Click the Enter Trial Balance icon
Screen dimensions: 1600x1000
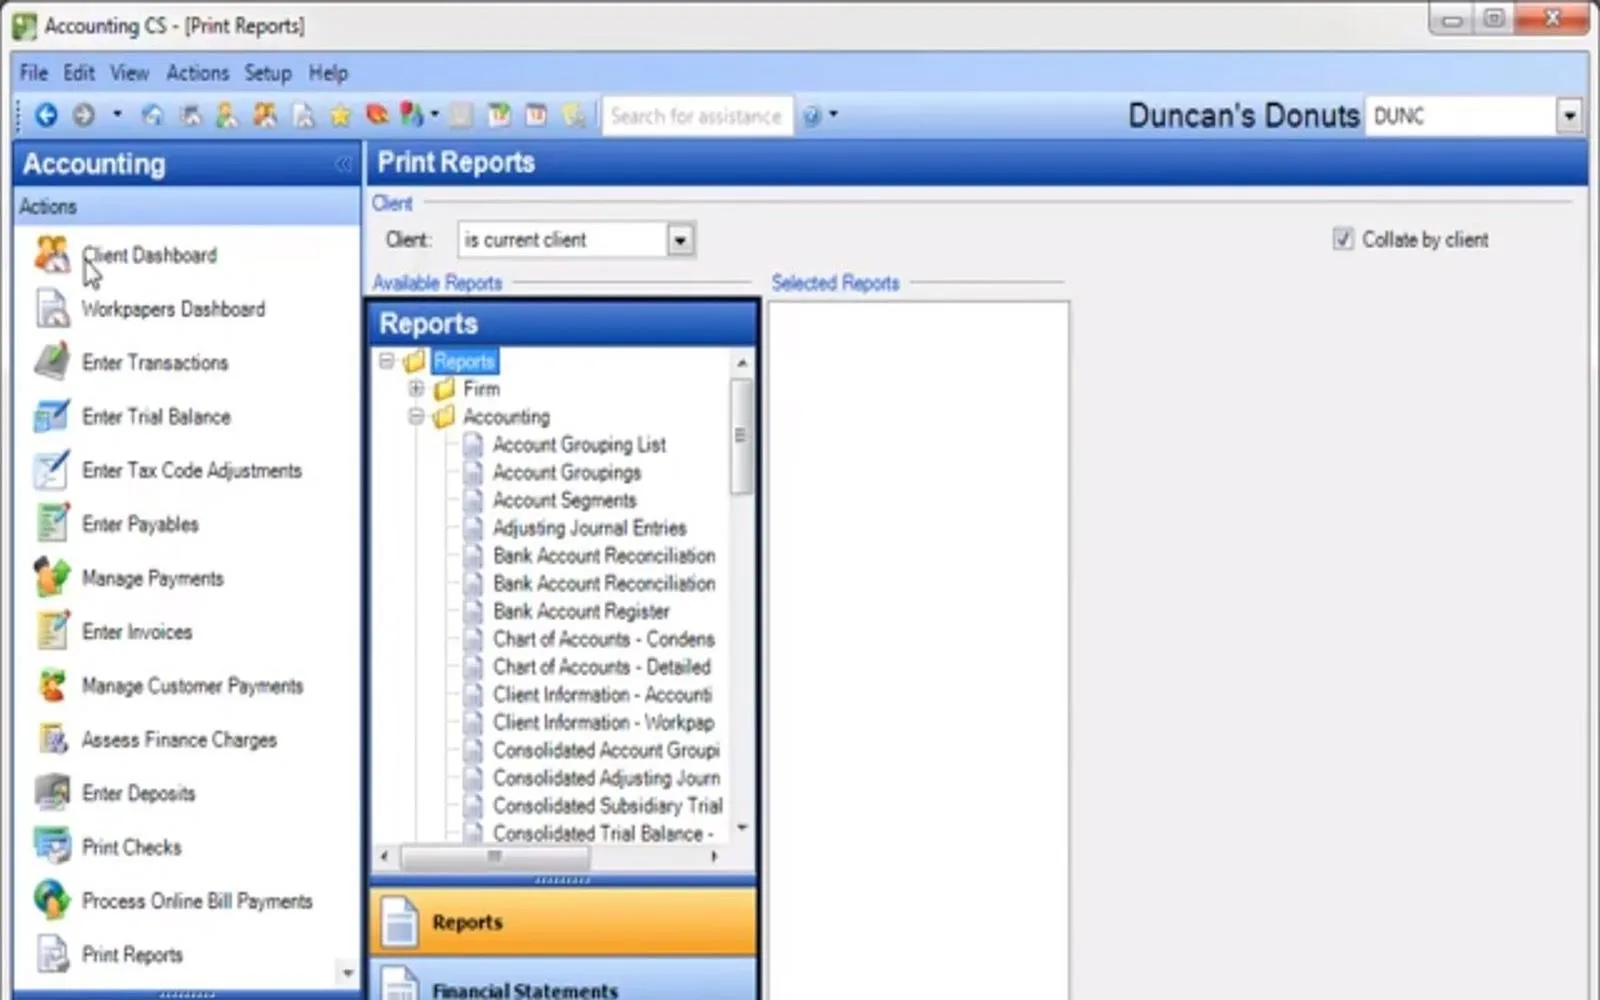pyautogui.click(x=51, y=416)
